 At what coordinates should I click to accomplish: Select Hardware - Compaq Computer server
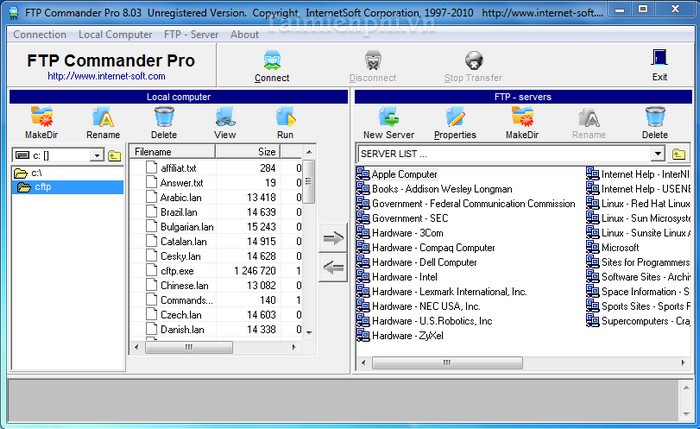click(426, 247)
